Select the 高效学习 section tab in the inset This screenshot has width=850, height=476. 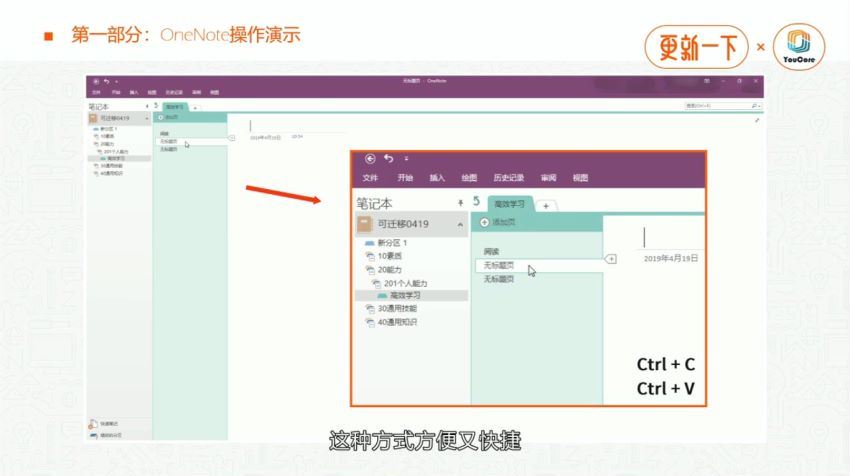510,204
